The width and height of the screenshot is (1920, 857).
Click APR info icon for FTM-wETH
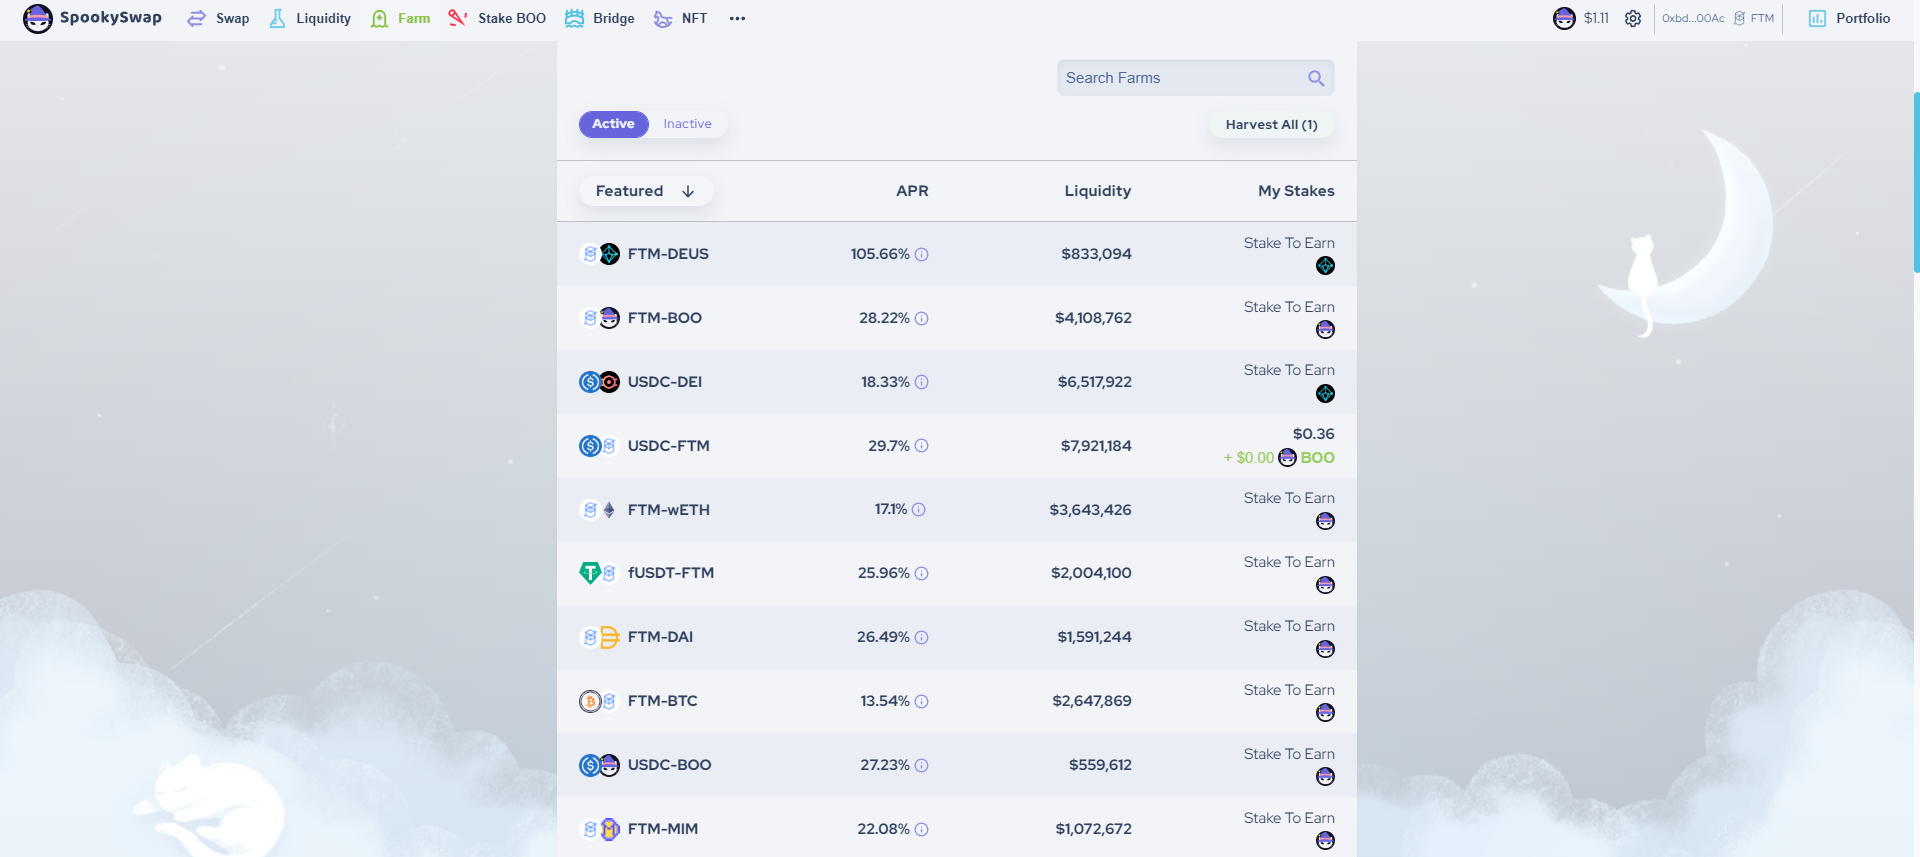[x=919, y=510]
